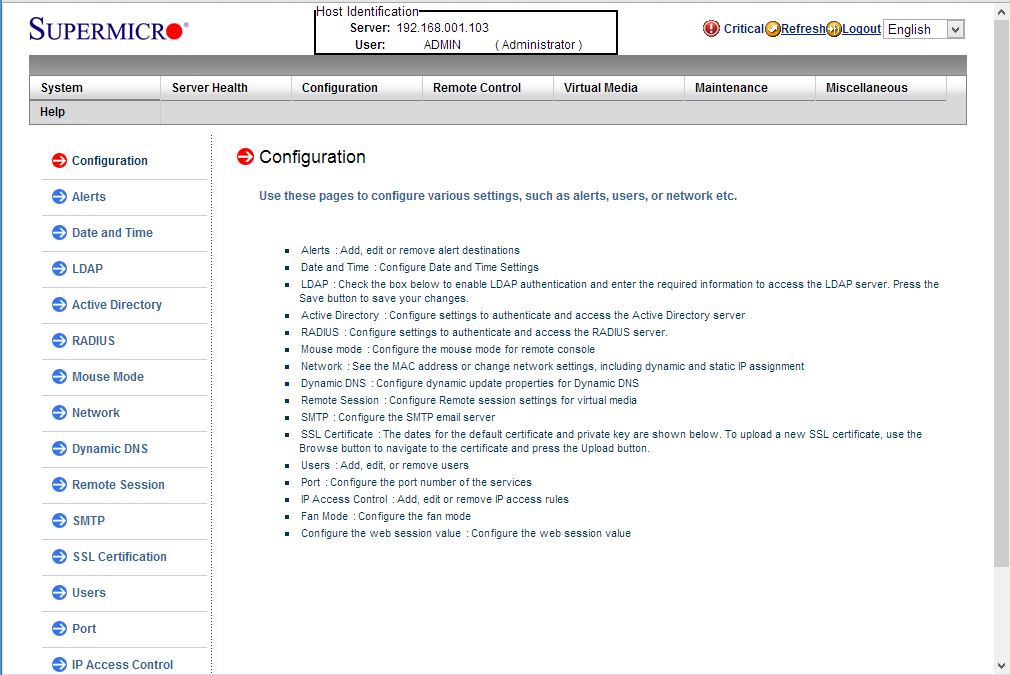Click the arrow icon next to Remote Session
This screenshot has height=675, width=1010.
[59, 485]
